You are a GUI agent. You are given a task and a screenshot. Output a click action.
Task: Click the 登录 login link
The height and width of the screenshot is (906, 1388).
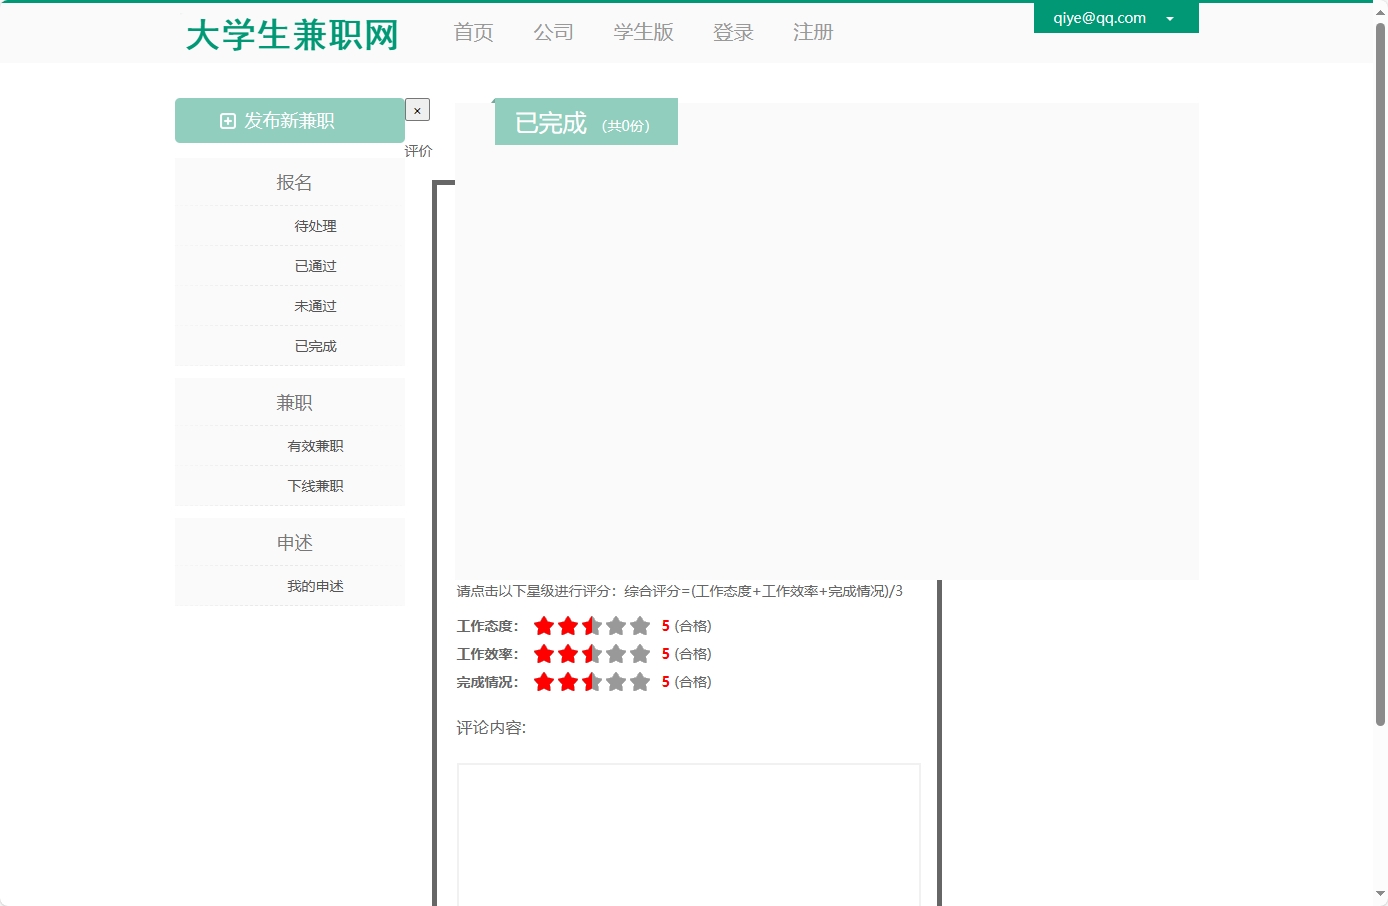[x=733, y=32]
